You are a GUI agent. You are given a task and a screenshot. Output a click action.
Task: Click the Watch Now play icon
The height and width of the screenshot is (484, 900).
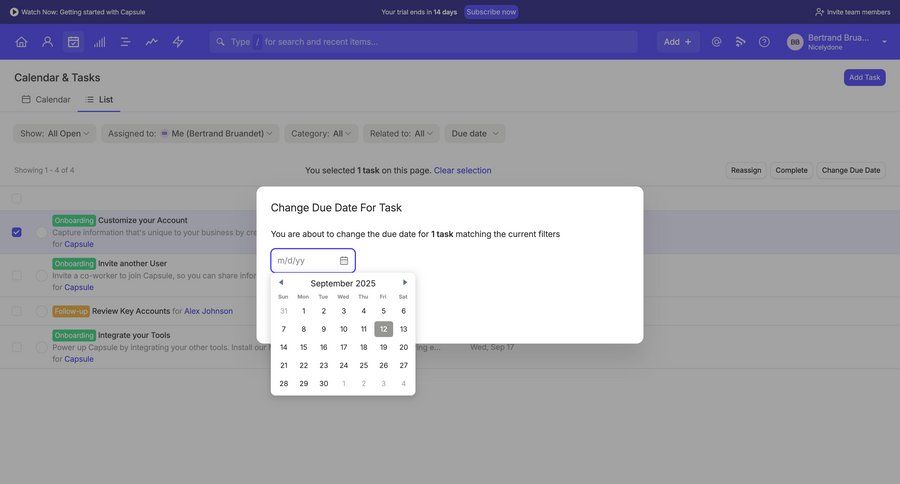point(14,12)
